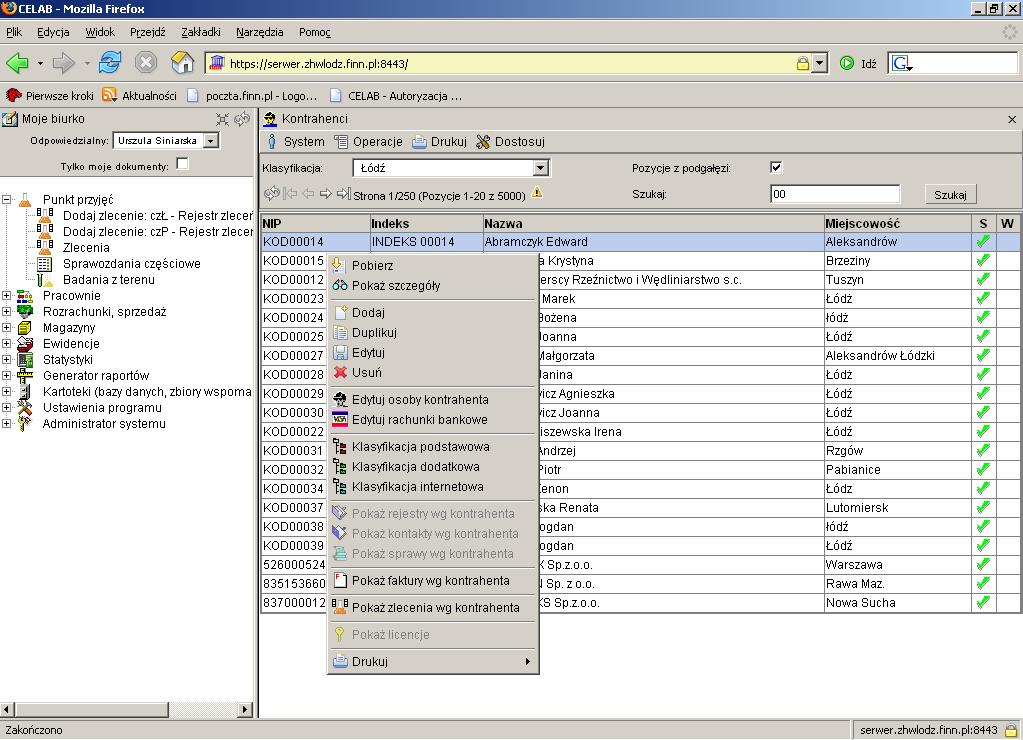Expand Administrator systemu tree node

7,424
